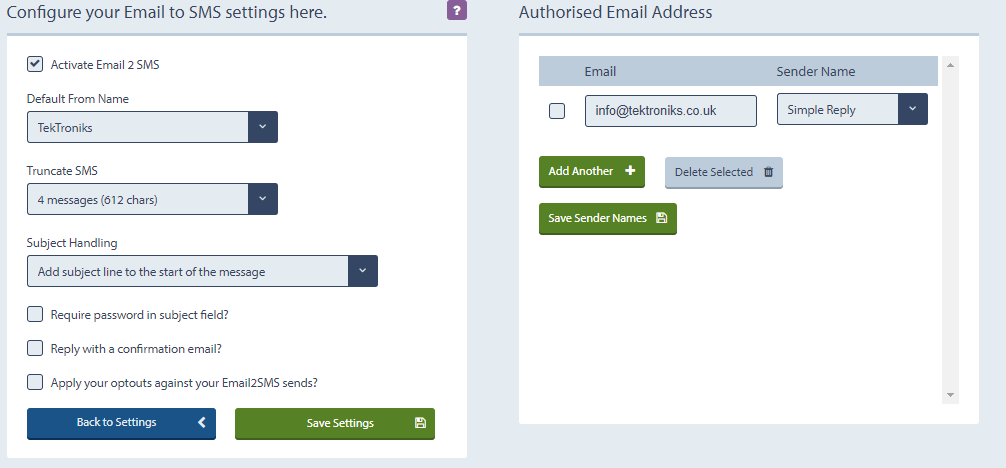Click the Save Sender Names button

click(x=608, y=219)
